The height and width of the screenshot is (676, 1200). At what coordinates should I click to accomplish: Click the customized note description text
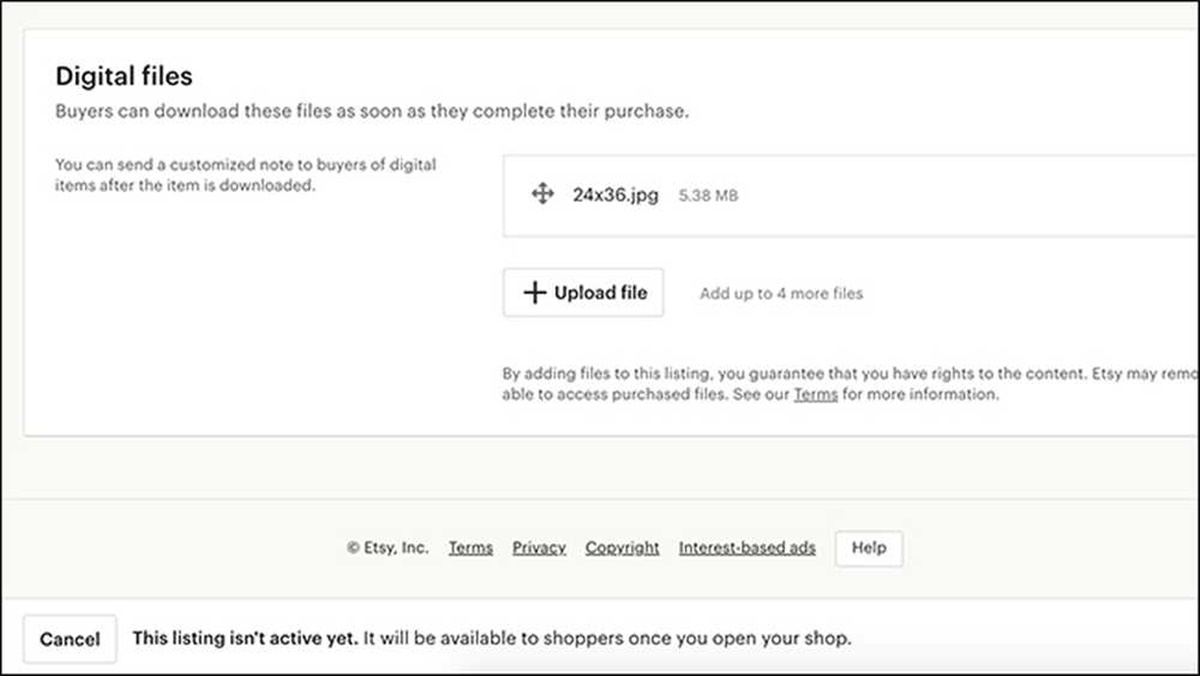click(x=245, y=175)
